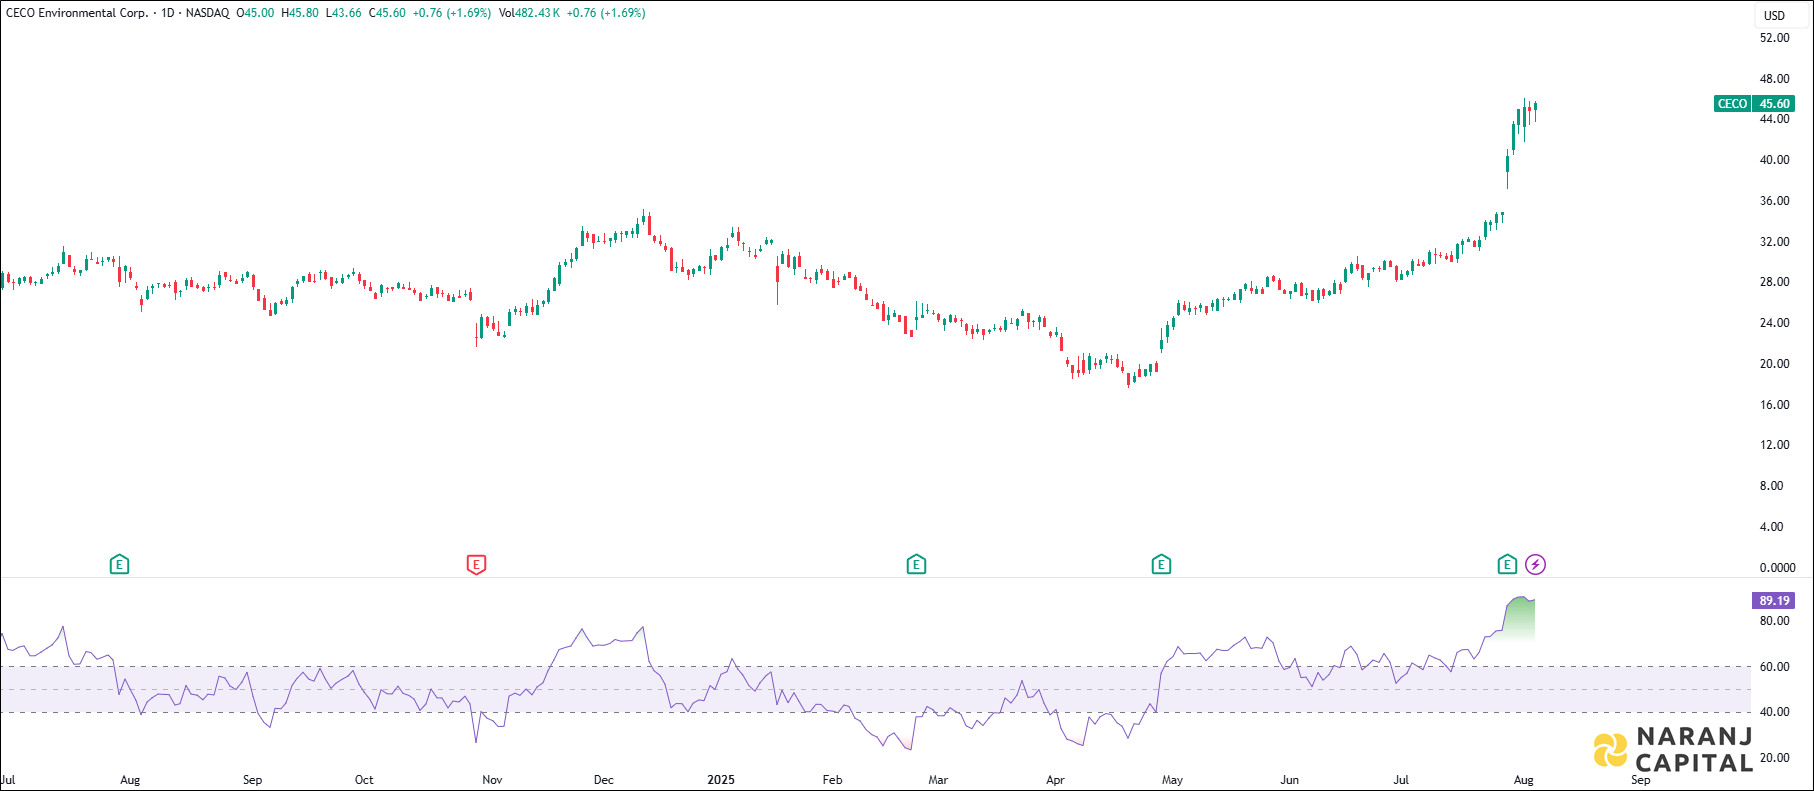This screenshot has height=791, width=1814.
Task: Click the 32.00 price axis label
Action: [x=1775, y=242]
